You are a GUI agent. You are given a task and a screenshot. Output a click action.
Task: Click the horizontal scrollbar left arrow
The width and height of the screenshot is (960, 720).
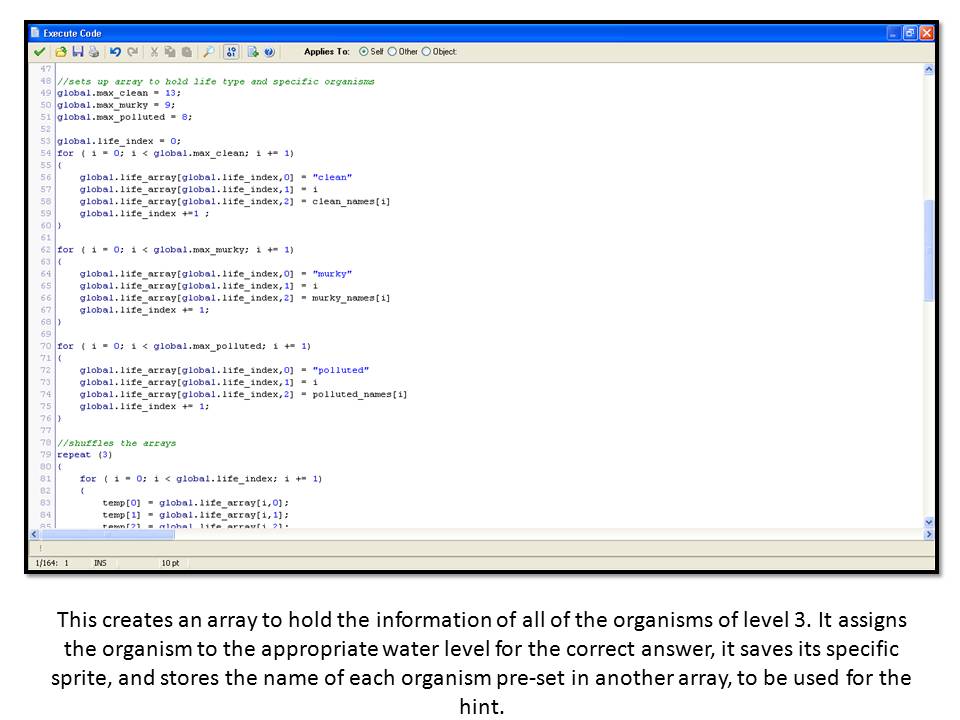34,534
